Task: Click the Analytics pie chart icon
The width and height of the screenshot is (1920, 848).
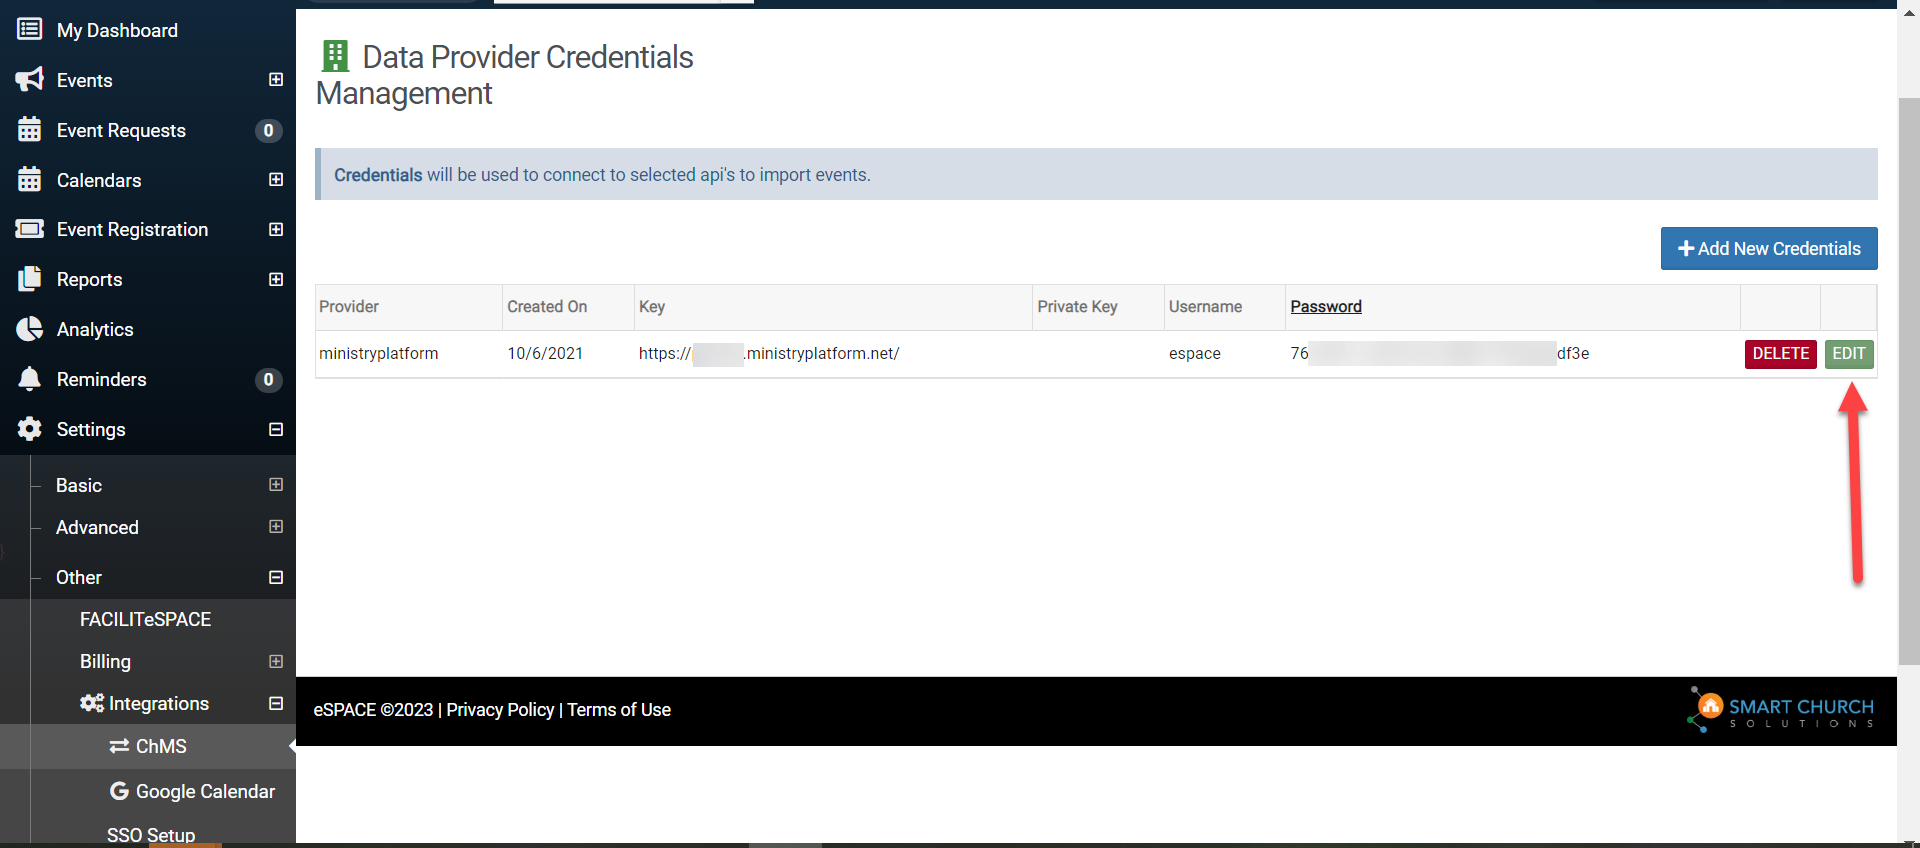Action: click(x=29, y=329)
